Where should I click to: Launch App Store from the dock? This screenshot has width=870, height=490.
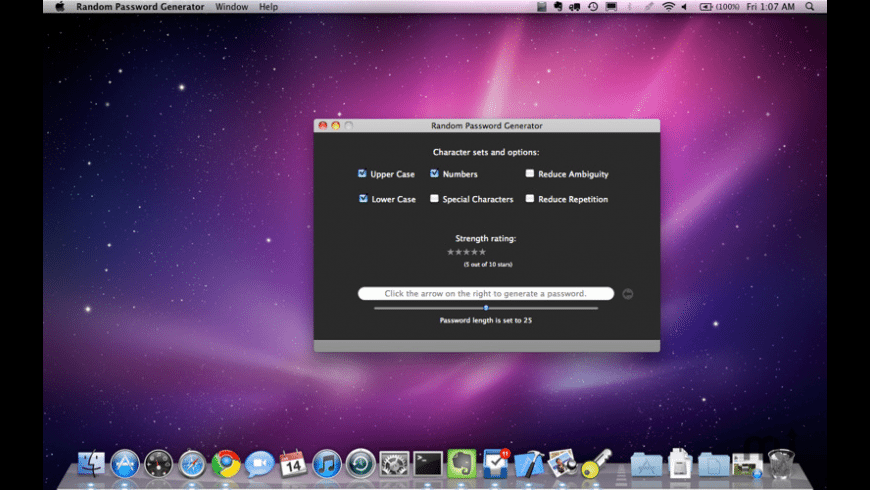(125, 463)
